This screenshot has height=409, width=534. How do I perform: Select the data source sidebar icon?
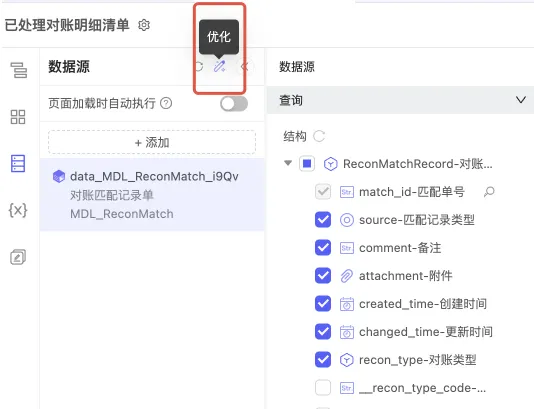18,163
